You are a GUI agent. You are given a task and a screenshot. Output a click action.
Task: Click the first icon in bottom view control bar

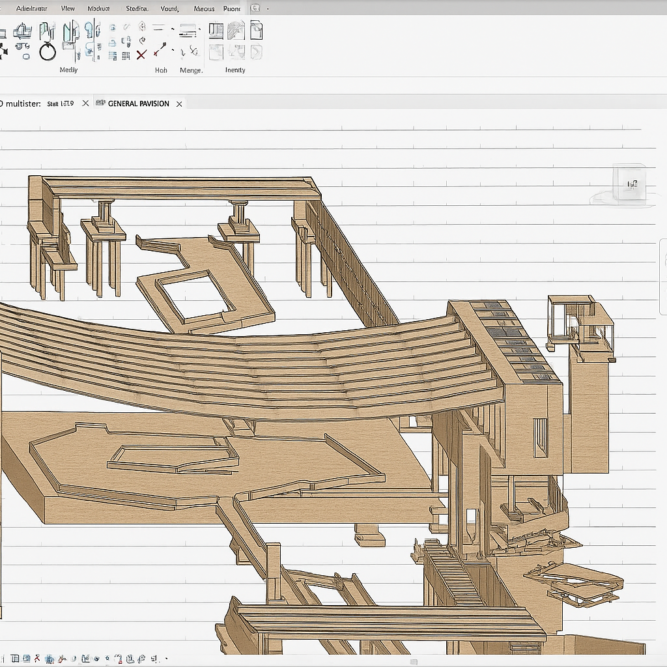click(x=15, y=659)
